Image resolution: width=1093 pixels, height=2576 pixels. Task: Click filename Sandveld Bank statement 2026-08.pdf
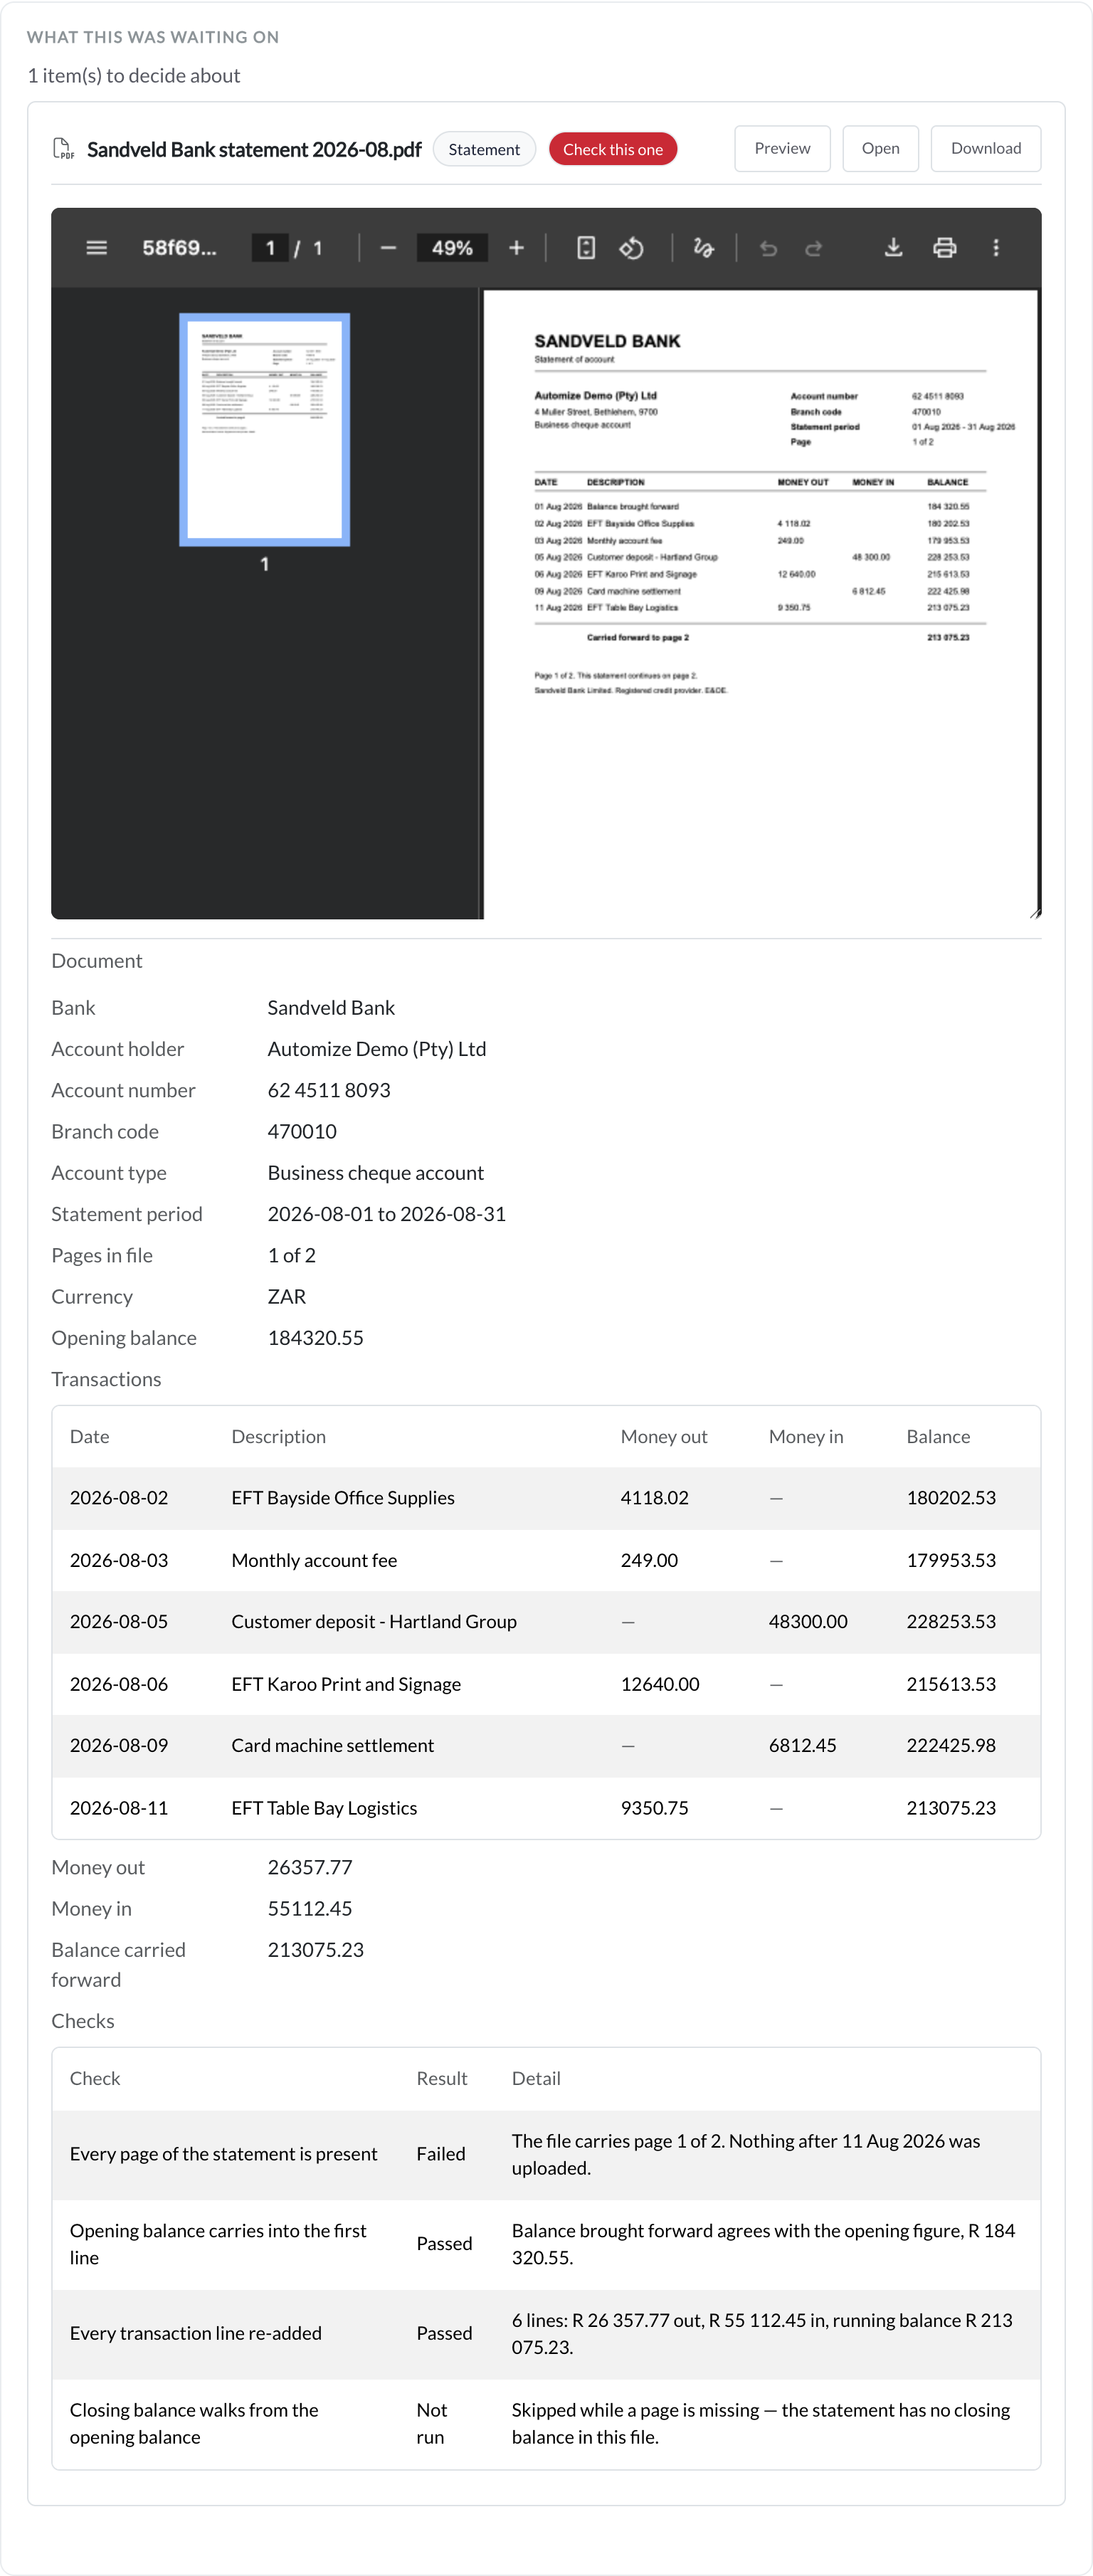pos(254,150)
